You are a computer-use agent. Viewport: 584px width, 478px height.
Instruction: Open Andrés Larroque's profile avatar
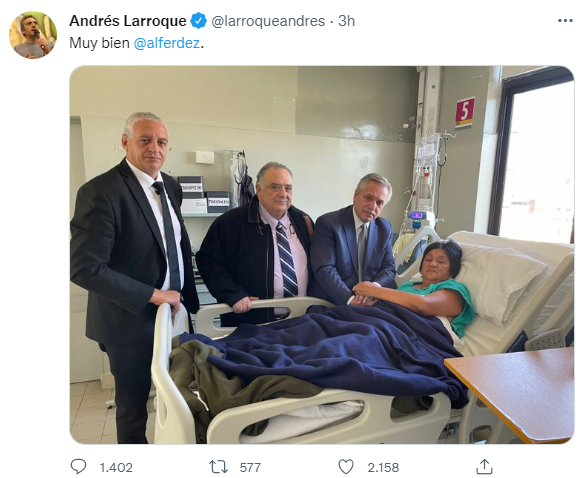click(33, 35)
